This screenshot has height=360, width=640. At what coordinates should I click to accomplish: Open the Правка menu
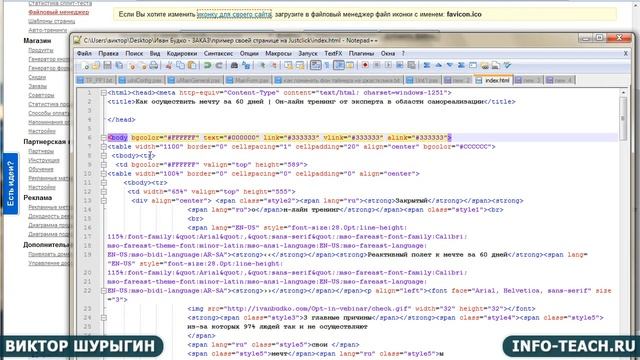click(108, 53)
